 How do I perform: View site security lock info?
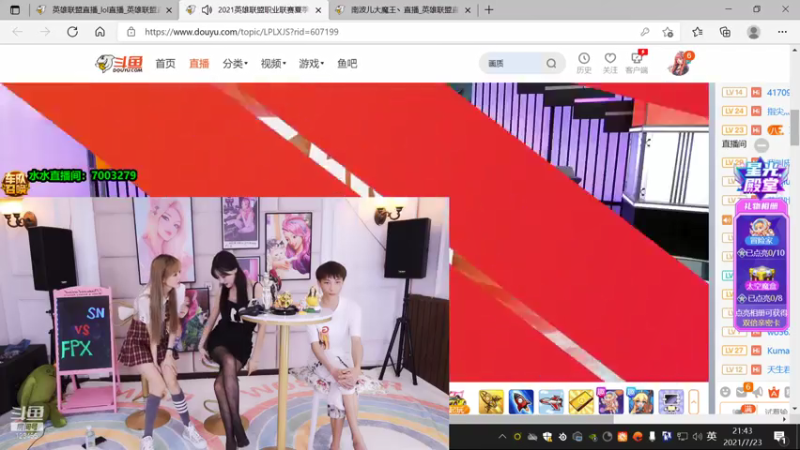point(131,32)
